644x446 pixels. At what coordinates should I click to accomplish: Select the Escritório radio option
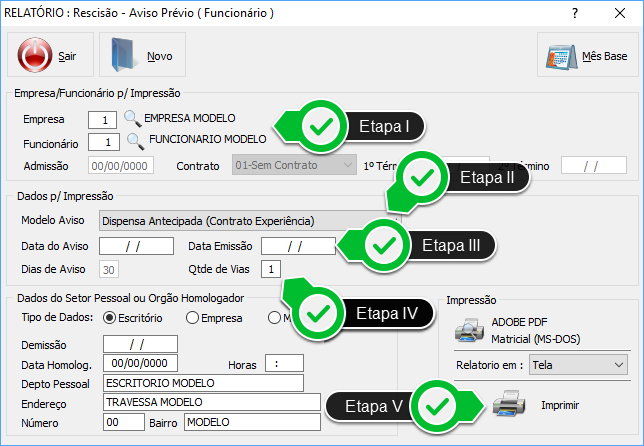click(x=111, y=318)
